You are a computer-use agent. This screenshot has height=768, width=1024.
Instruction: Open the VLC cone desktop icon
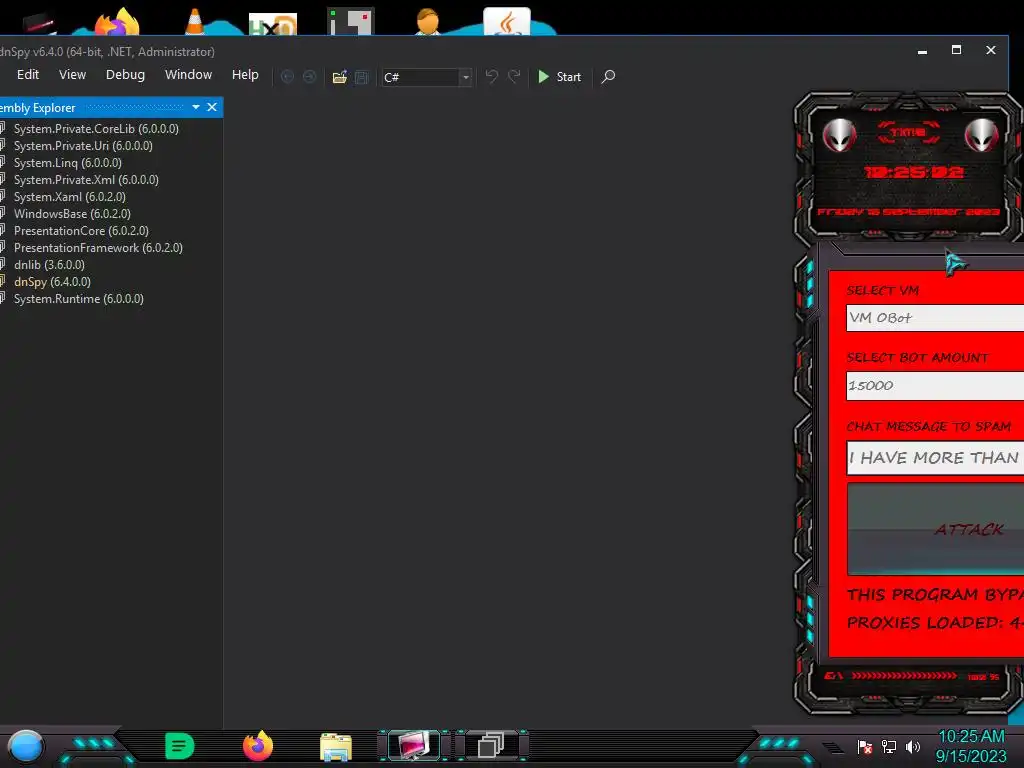click(x=195, y=21)
